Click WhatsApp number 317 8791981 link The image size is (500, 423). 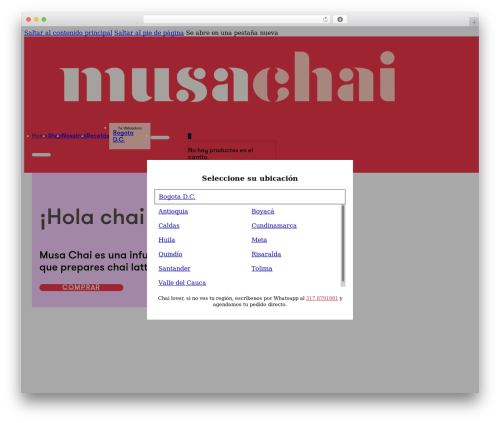pyautogui.click(x=322, y=298)
